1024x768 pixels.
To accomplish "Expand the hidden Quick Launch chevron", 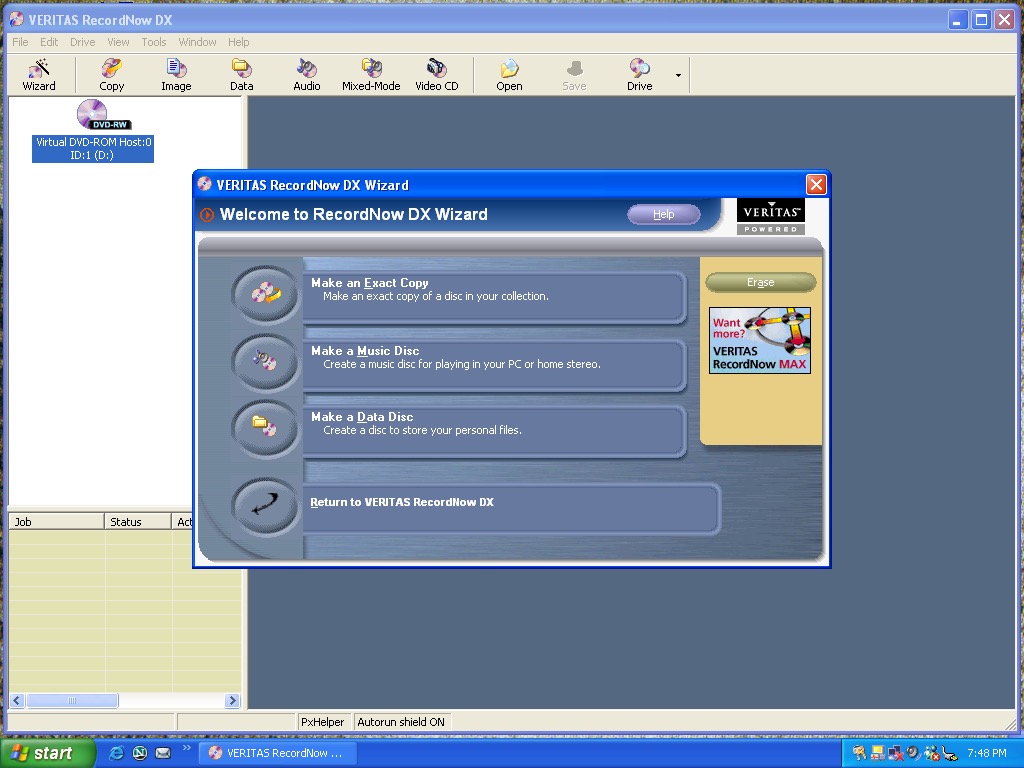I will pos(186,748).
